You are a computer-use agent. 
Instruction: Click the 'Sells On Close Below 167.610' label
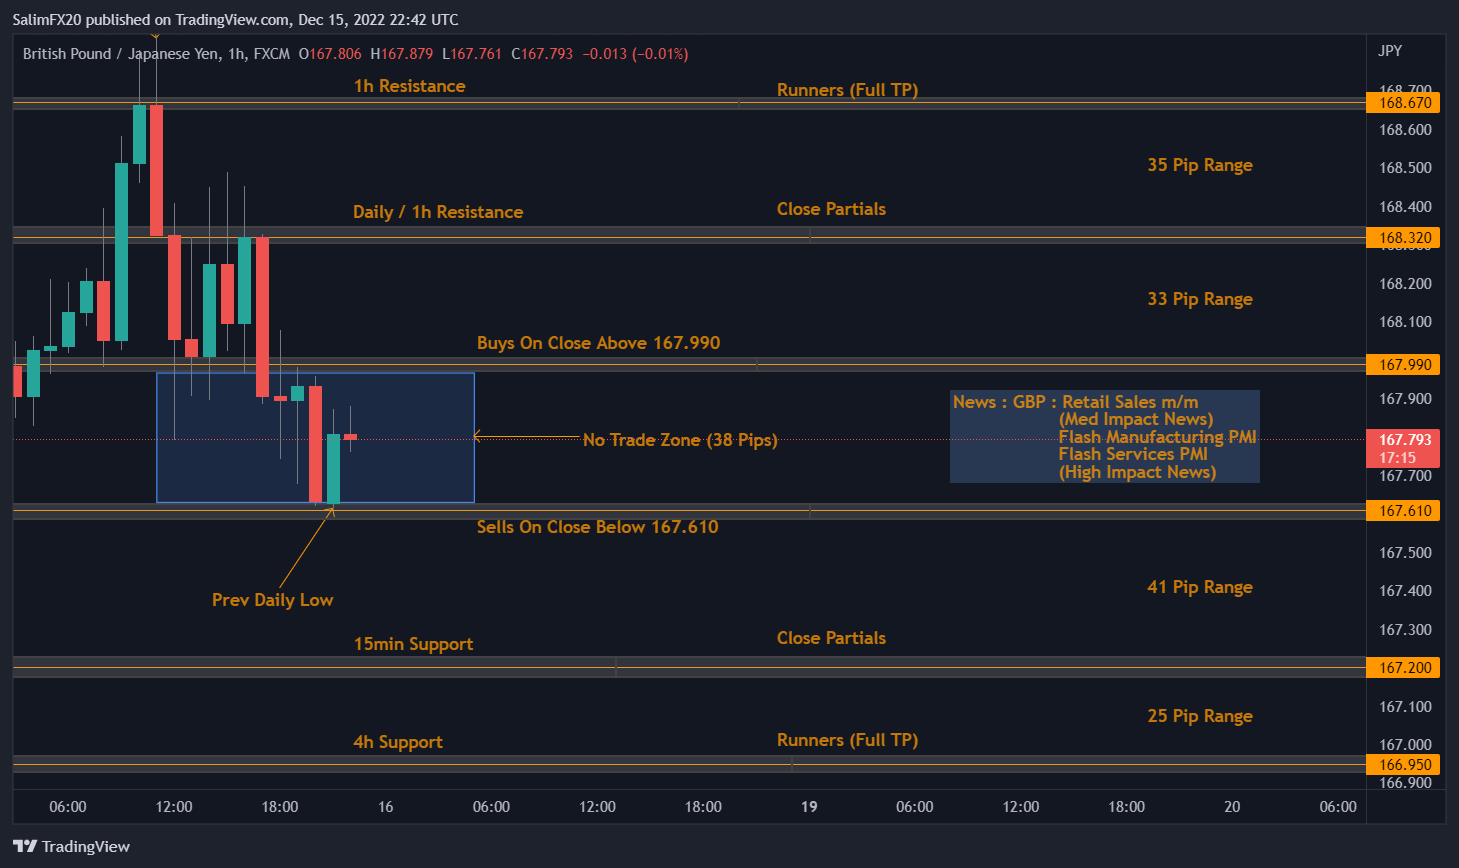click(597, 527)
